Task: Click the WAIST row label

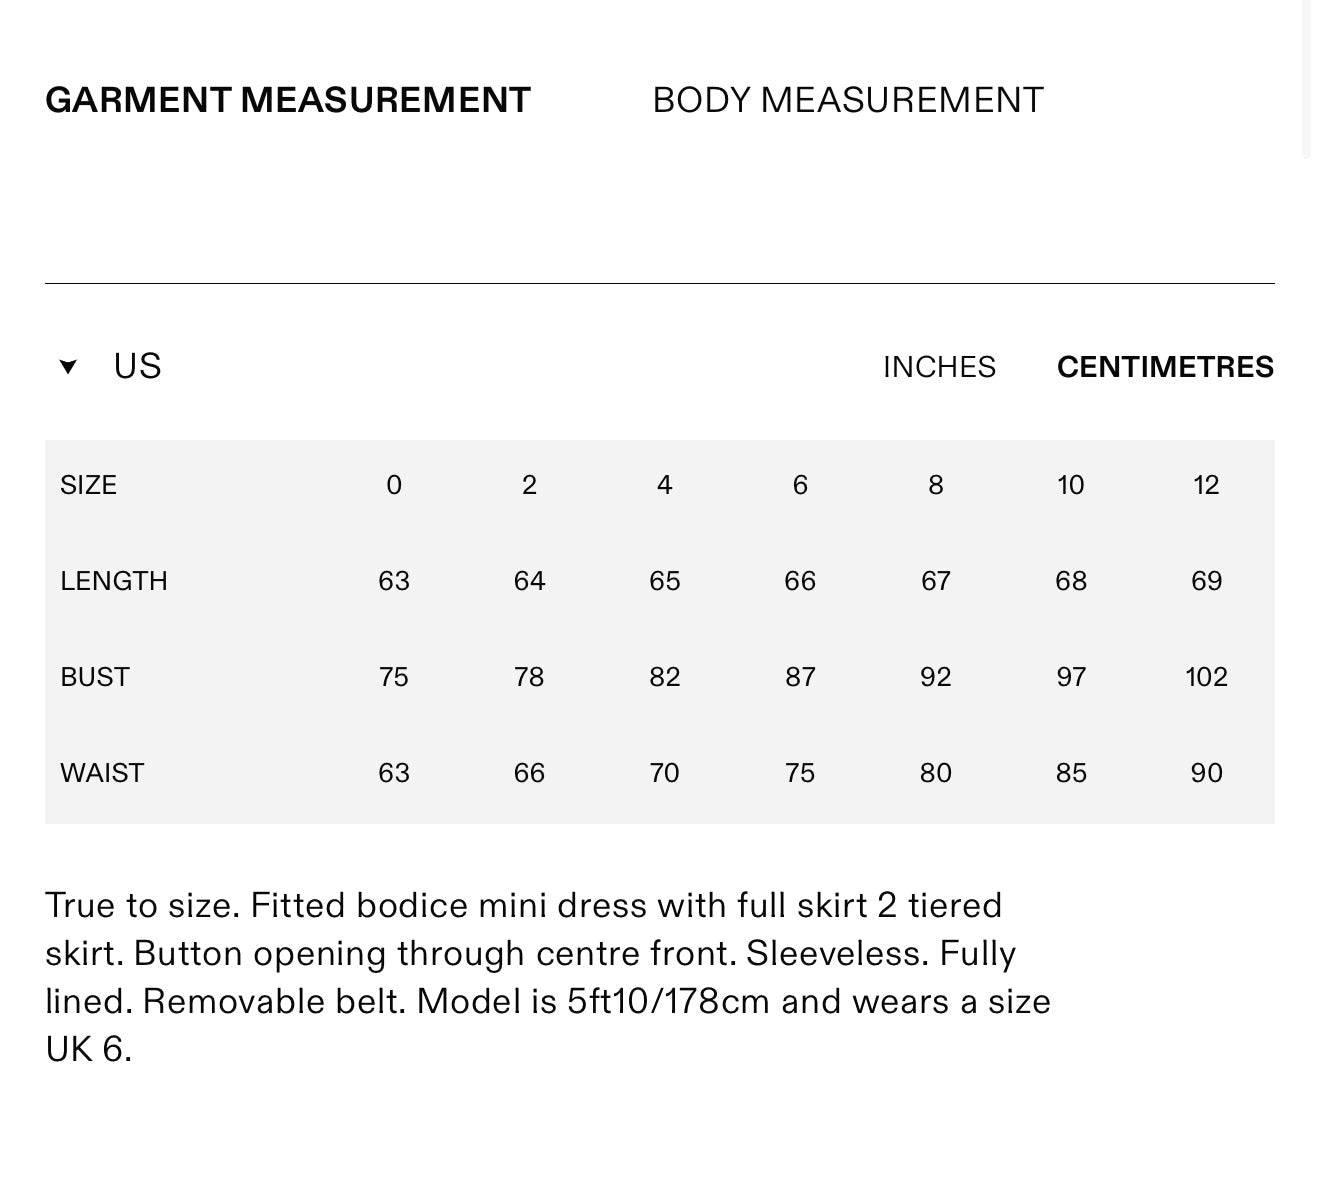Action: (x=102, y=773)
